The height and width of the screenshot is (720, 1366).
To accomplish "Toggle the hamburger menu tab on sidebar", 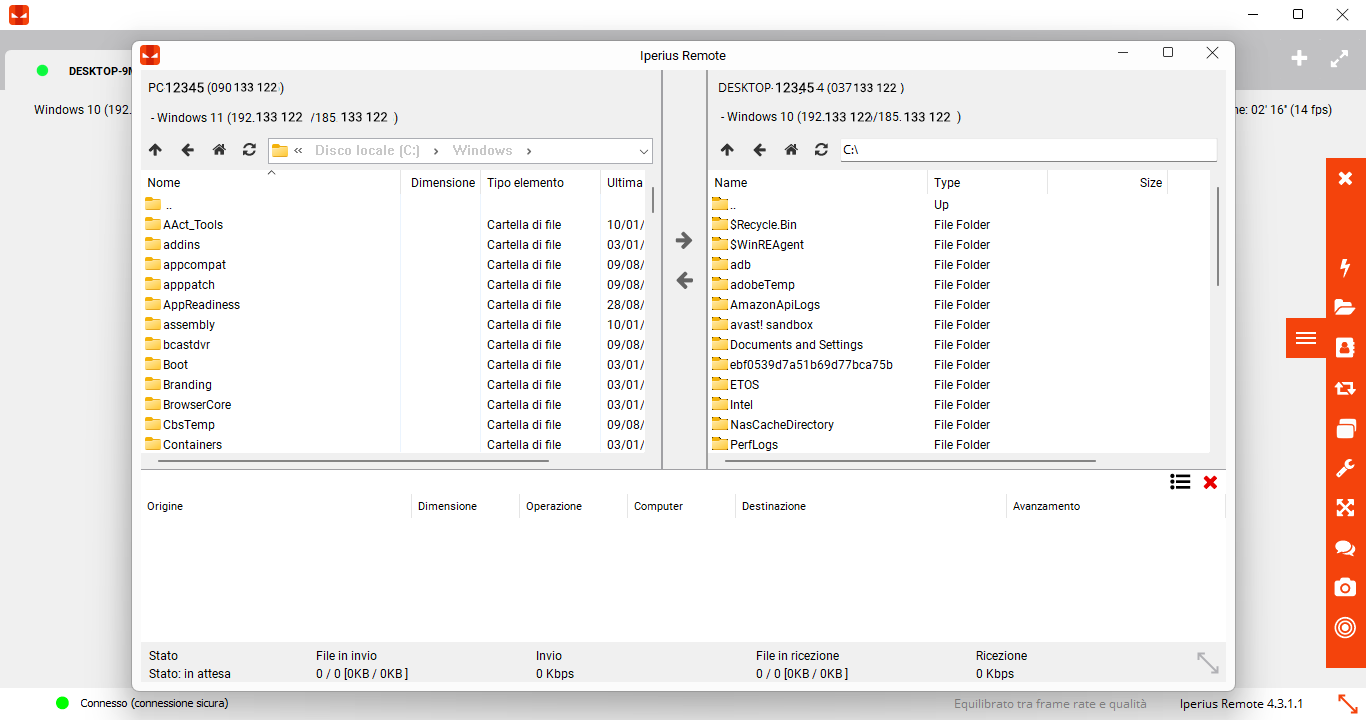I will (x=1306, y=338).
